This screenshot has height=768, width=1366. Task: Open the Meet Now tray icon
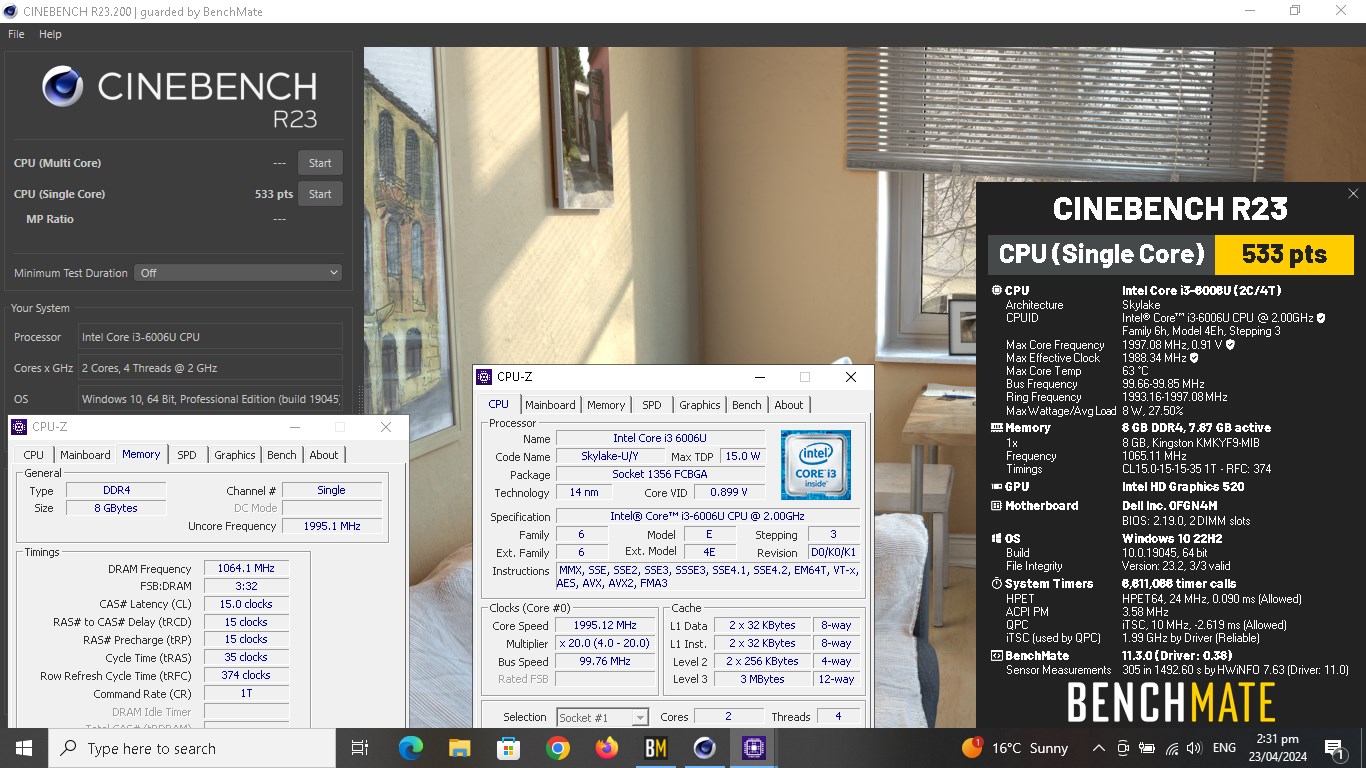[x=1123, y=748]
